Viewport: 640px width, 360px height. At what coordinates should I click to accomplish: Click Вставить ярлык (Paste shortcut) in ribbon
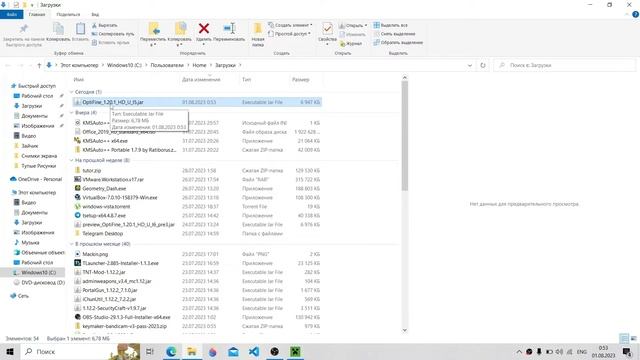(110, 42)
